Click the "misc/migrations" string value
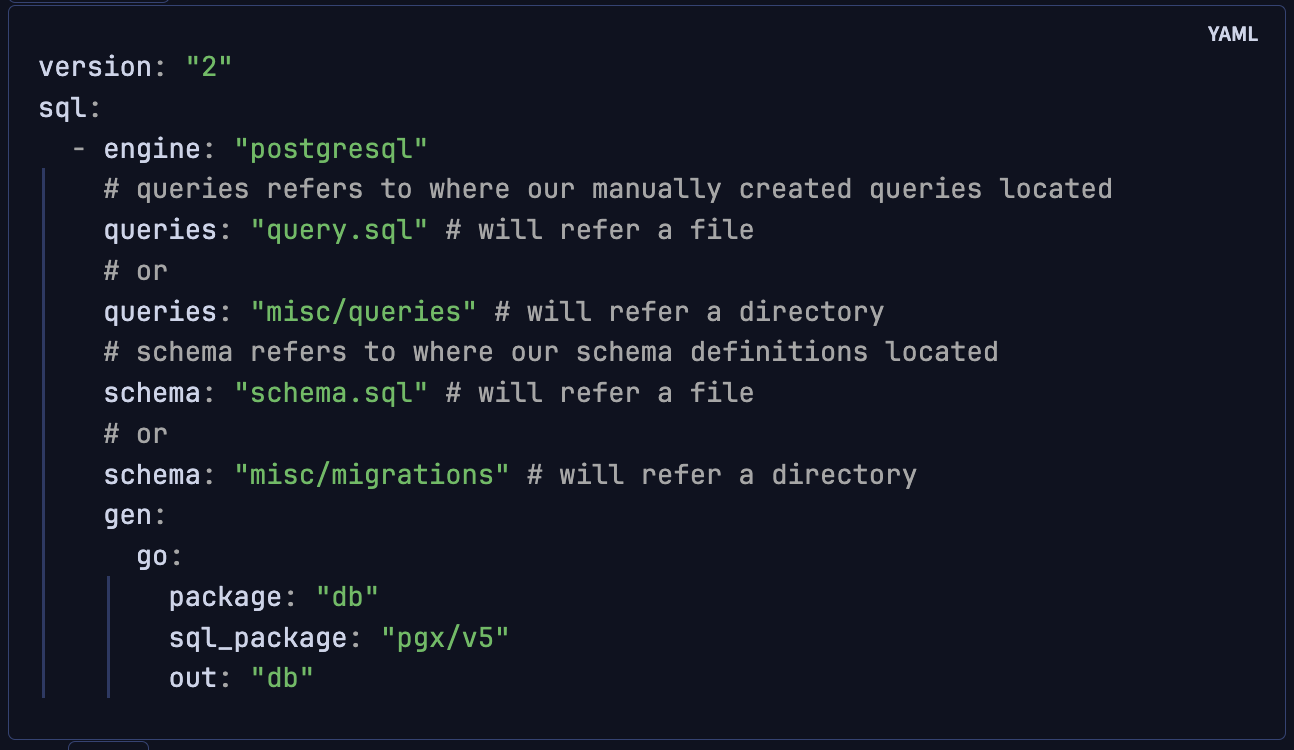1294x750 pixels. [371, 473]
